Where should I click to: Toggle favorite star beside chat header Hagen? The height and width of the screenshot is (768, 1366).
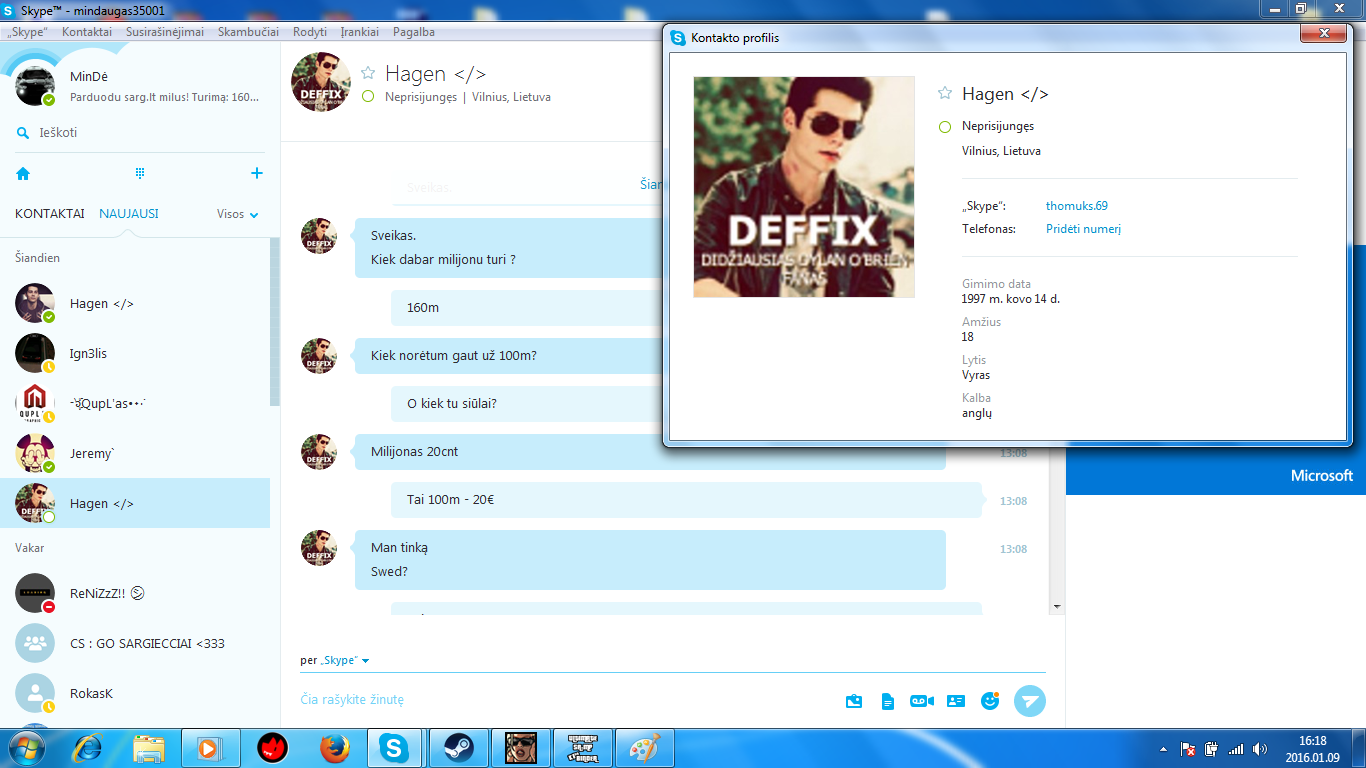(x=368, y=73)
